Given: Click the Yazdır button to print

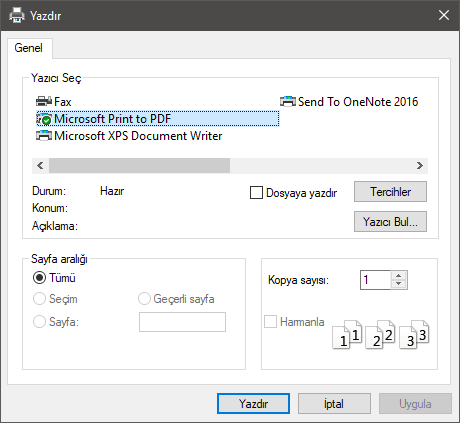Looking at the screenshot, I should pyautogui.click(x=253, y=404).
